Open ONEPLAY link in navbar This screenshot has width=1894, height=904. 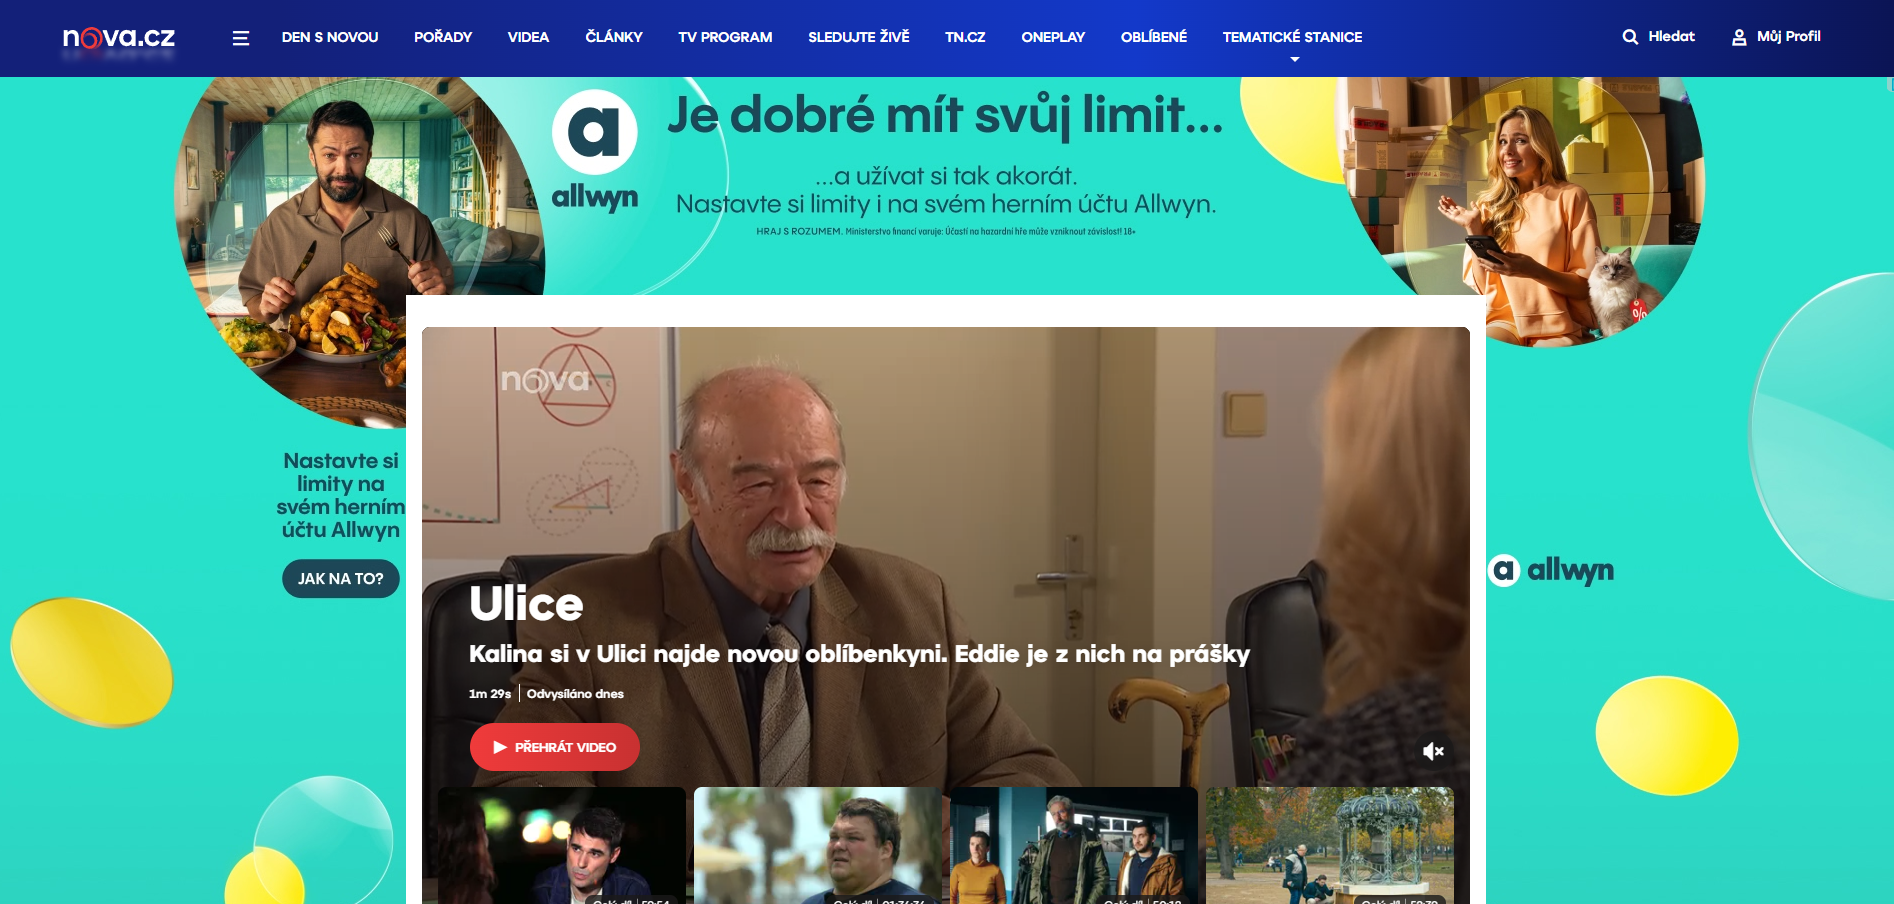pyautogui.click(x=1053, y=37)
